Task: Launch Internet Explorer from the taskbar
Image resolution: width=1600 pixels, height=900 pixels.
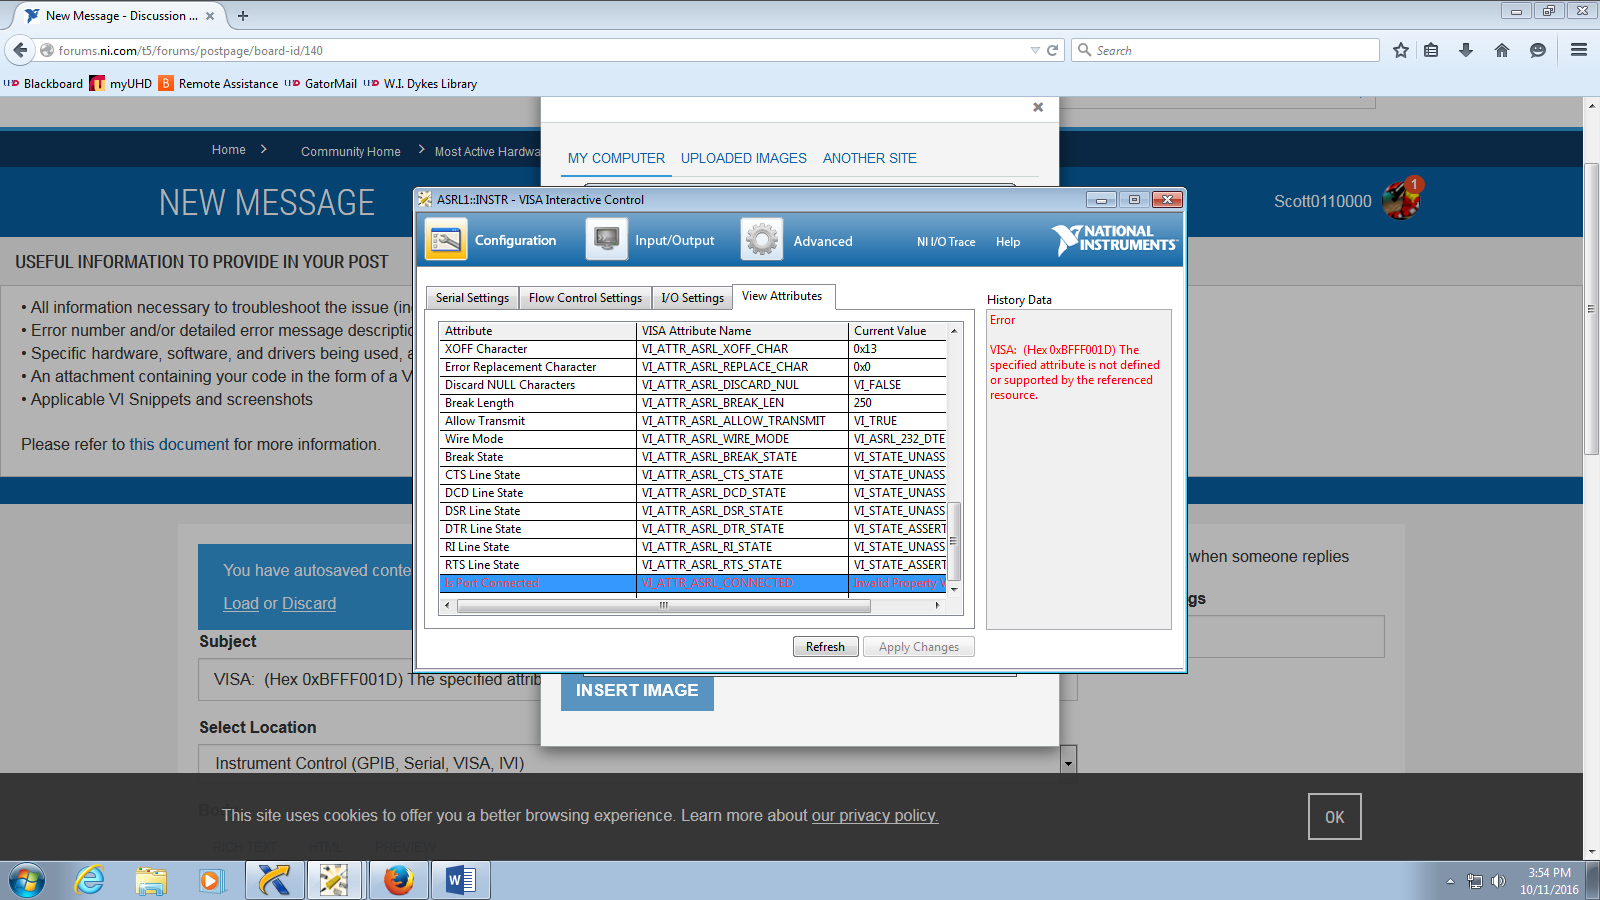Action: [90, 881]
